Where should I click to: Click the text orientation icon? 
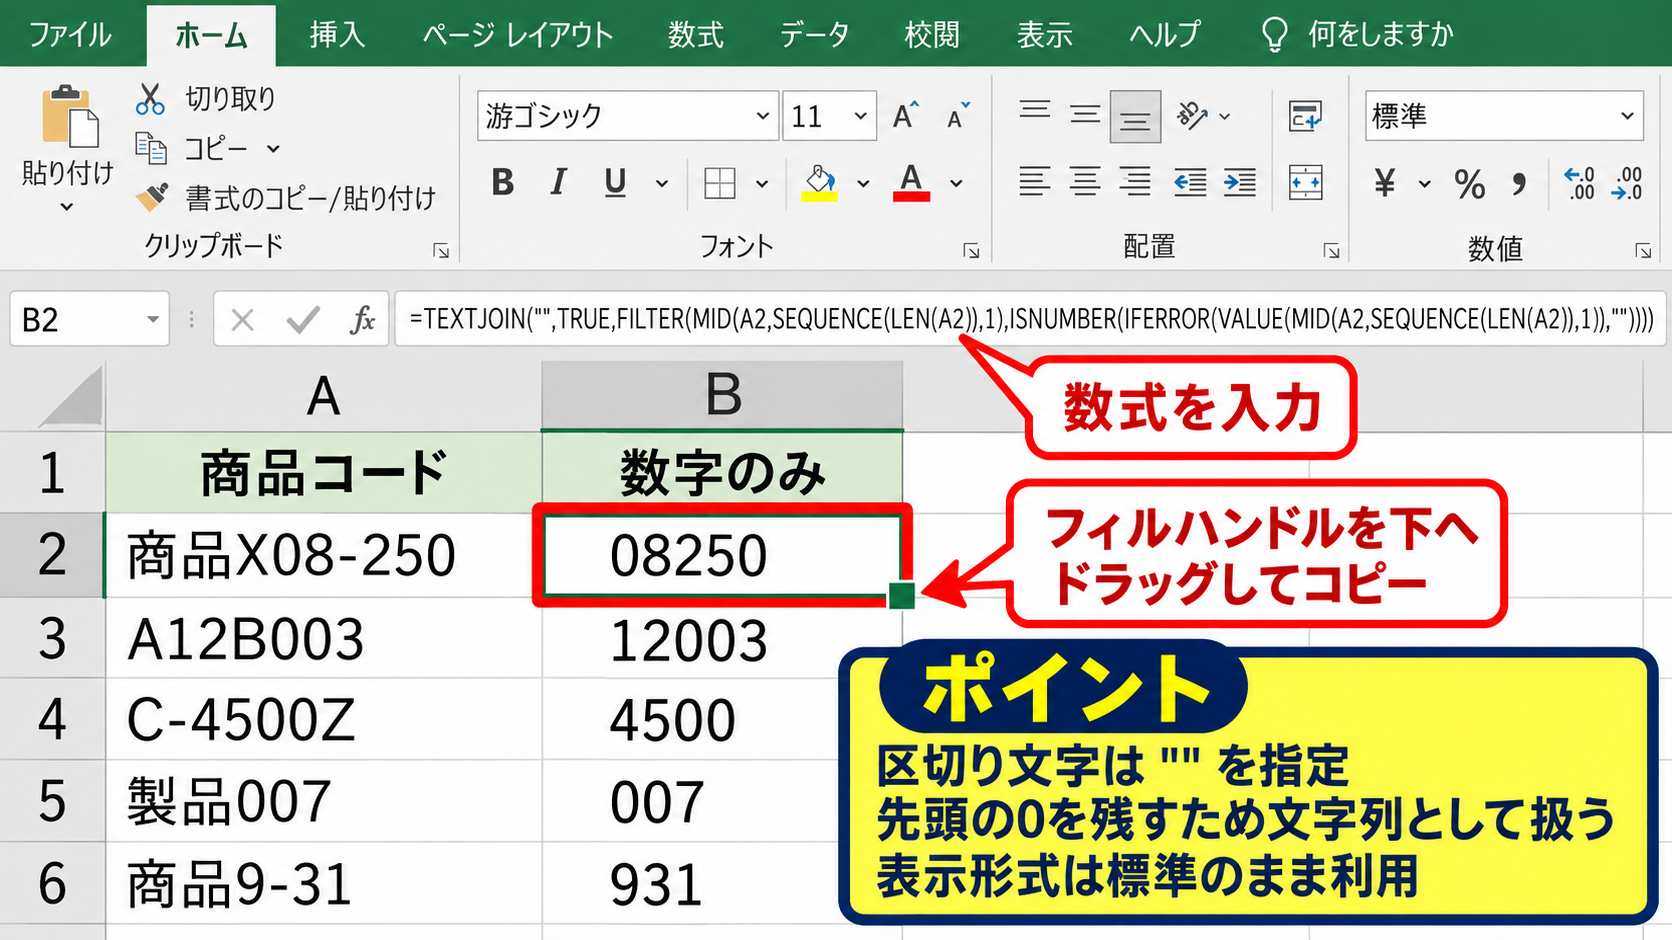[1192, 116]
